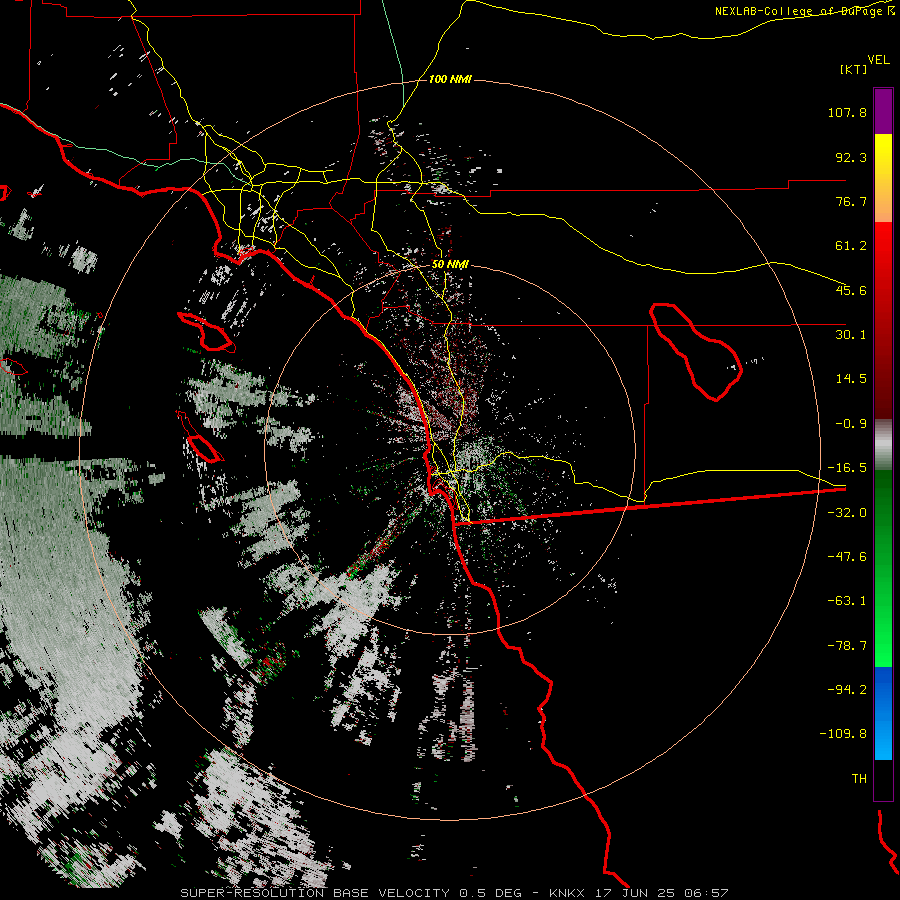Click the 100 NMI range ring label
This screenshot has height=900, width=900.
point(450,79)
